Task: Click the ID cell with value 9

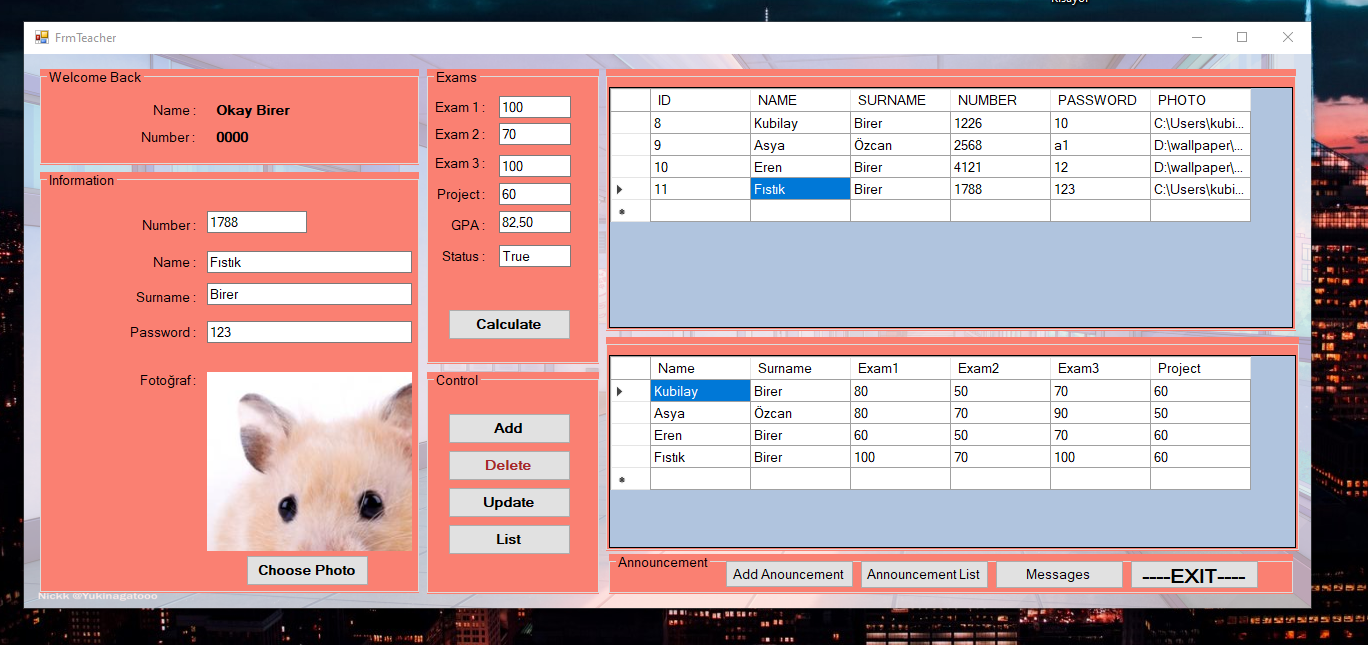Action: point(700,145)
